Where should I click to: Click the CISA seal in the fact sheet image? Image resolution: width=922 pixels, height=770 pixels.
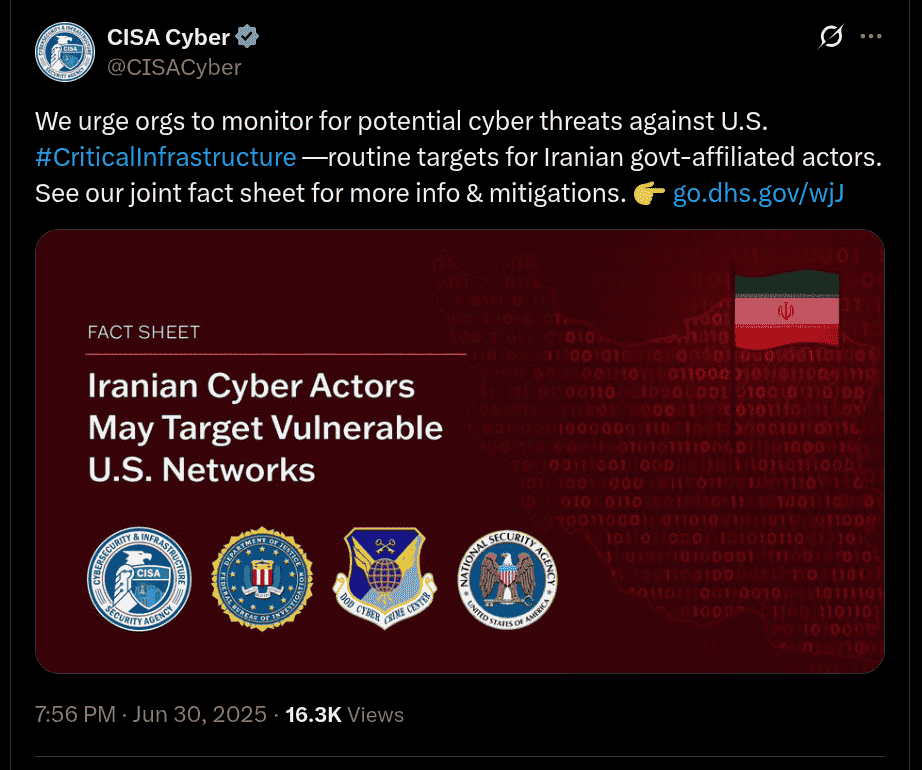click(139, 576)
